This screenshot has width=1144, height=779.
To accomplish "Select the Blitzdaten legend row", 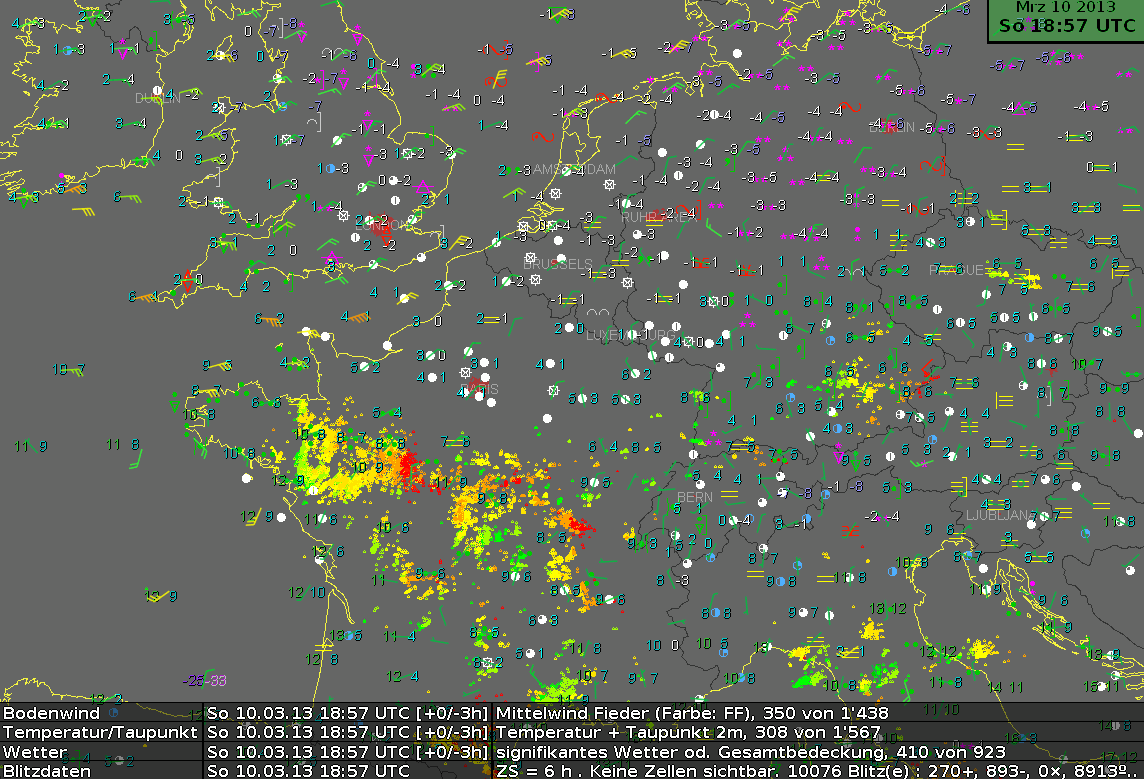I will (x=46, y=770).
